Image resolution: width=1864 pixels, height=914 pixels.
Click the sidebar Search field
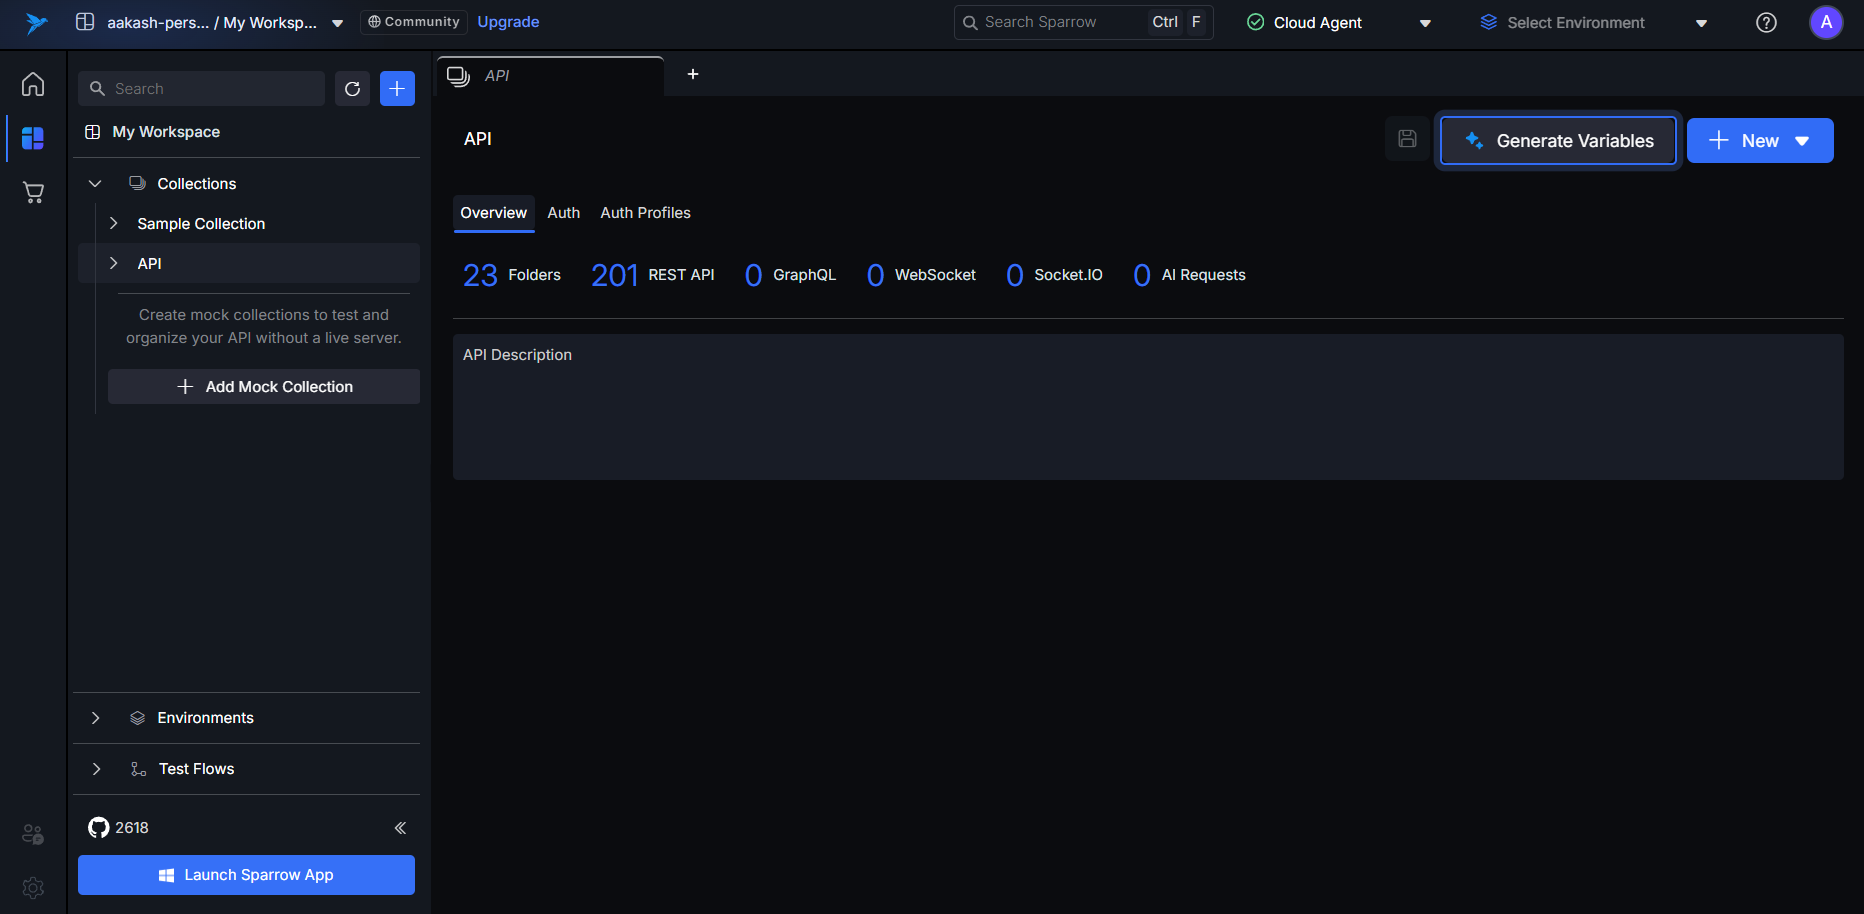pyautogui.click(x=201, y=89)
